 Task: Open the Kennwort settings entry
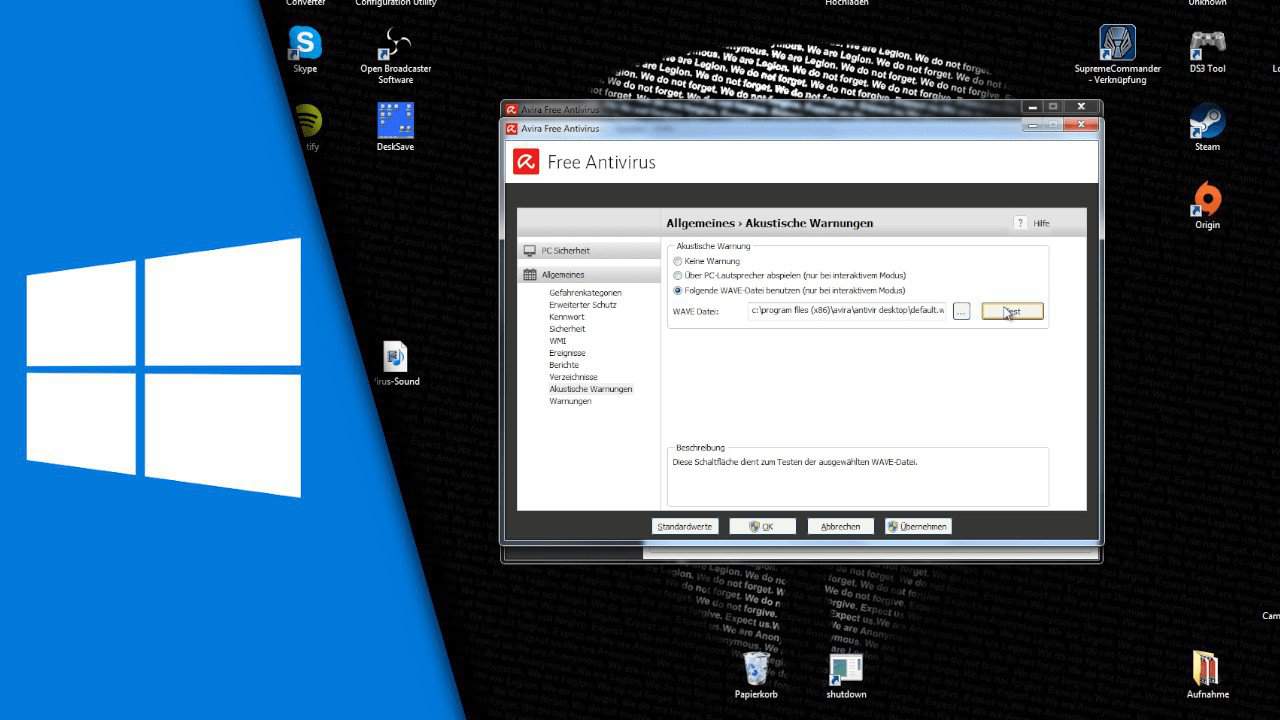click(566, 317)
